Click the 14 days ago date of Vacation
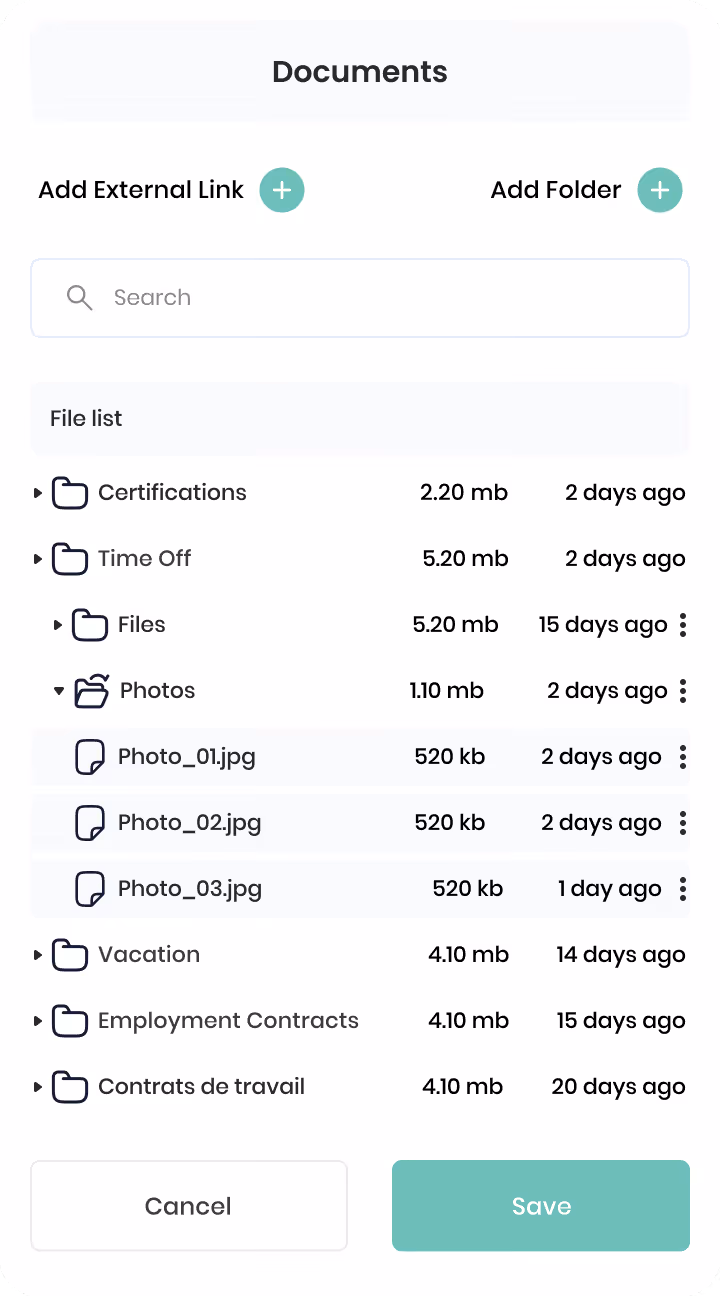 point(621,955)
